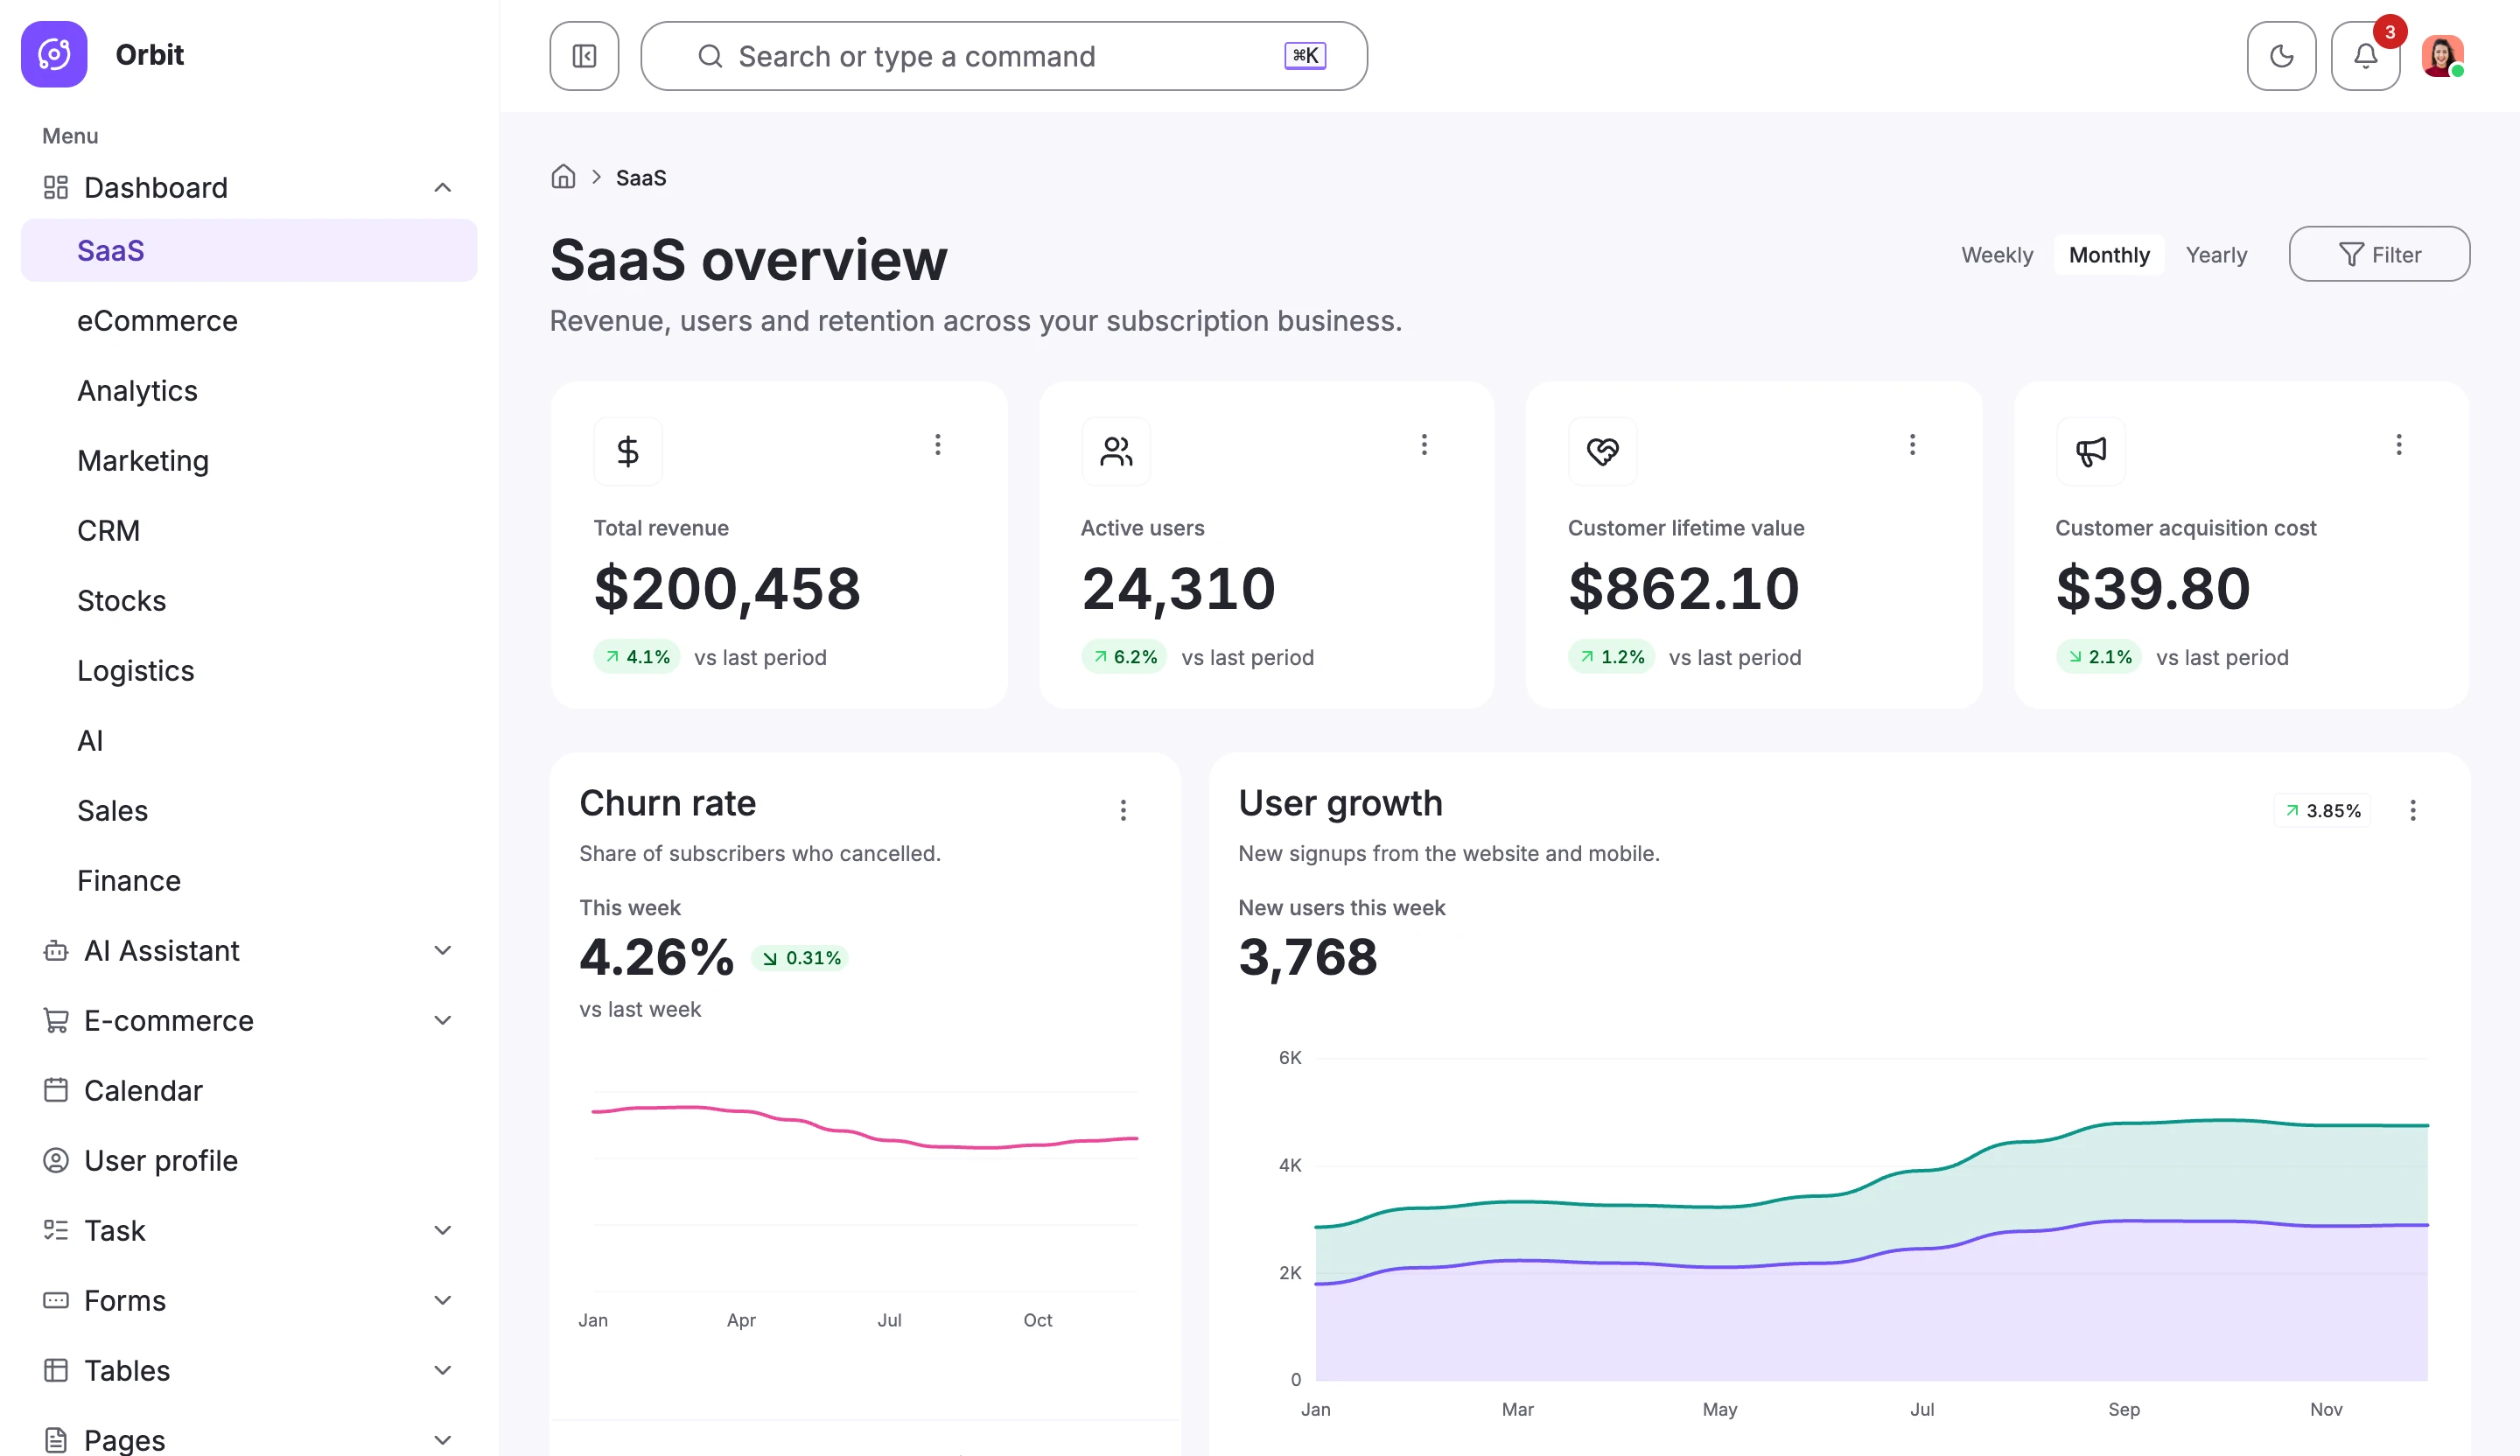Screen dimensions: 2520x1456
Task: Click the Active users people icon
Action: coord(1116,451)
